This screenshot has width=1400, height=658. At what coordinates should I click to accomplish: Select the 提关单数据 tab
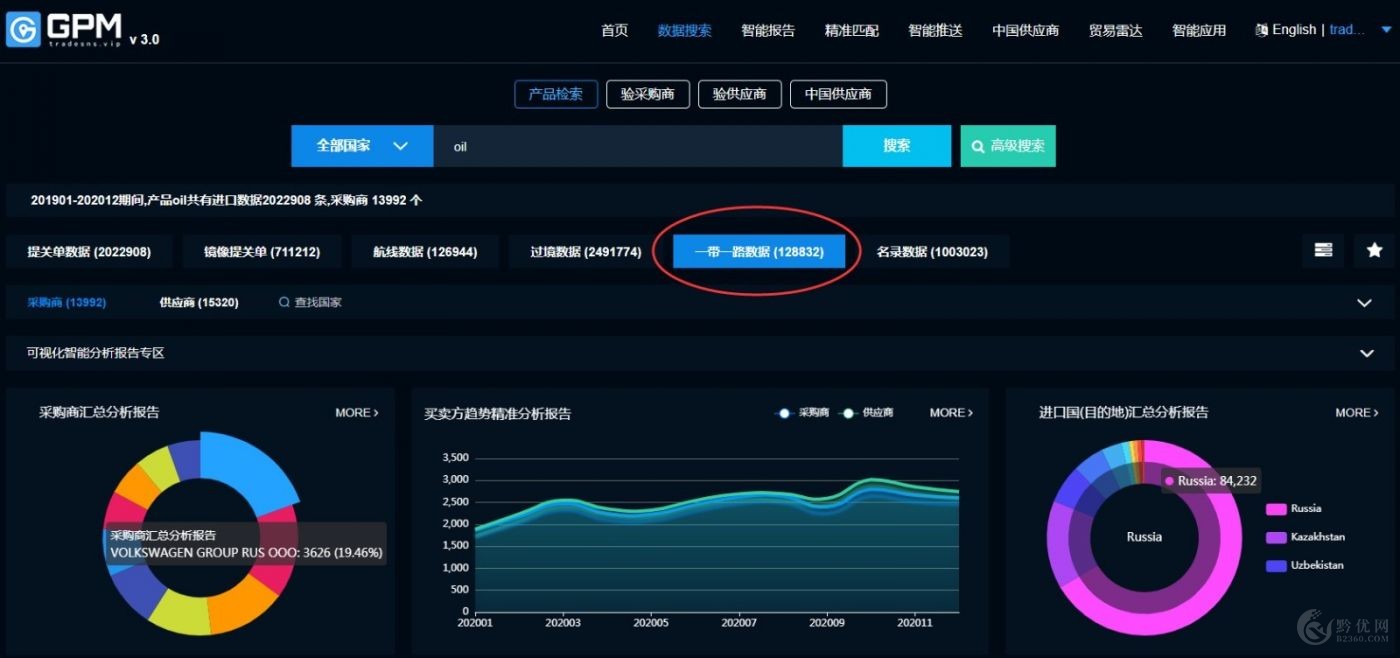(89, 252)
